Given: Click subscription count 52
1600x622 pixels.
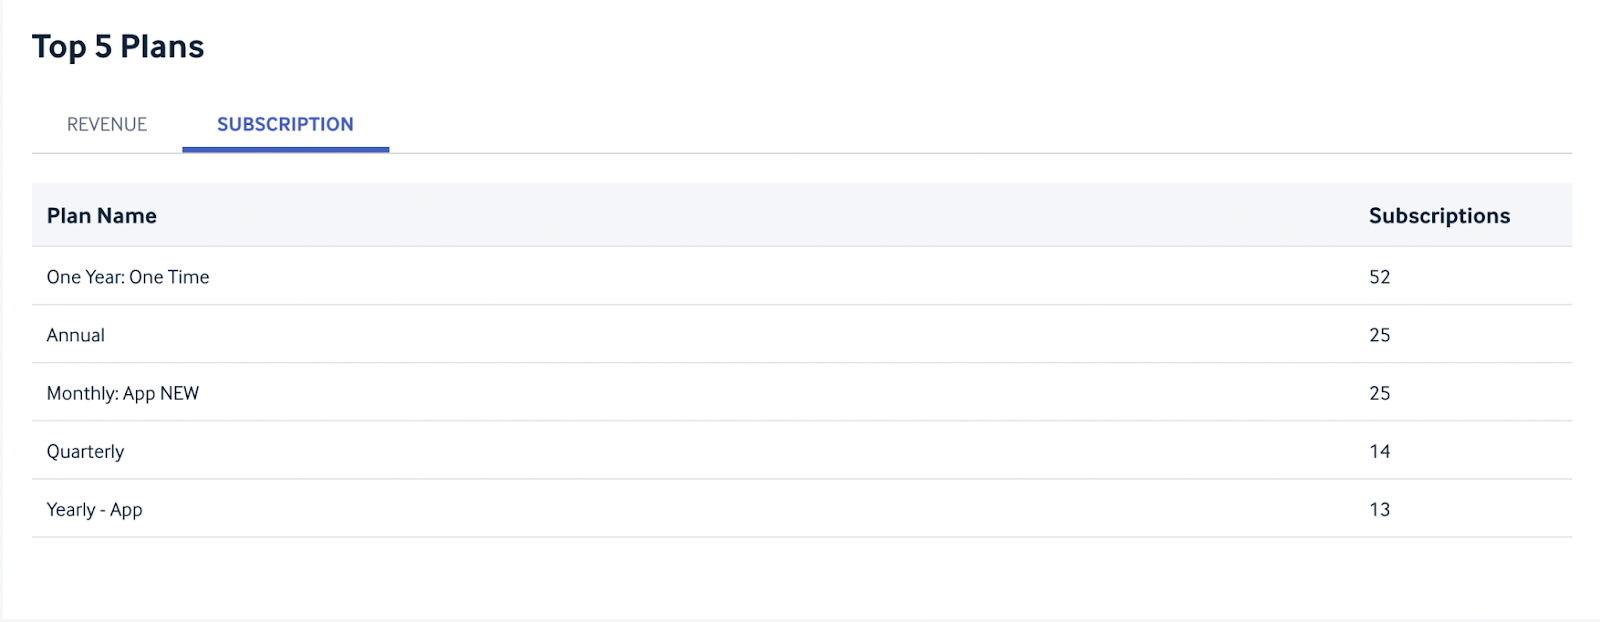Looking at the screenshot, I should tap(1379, 277).
